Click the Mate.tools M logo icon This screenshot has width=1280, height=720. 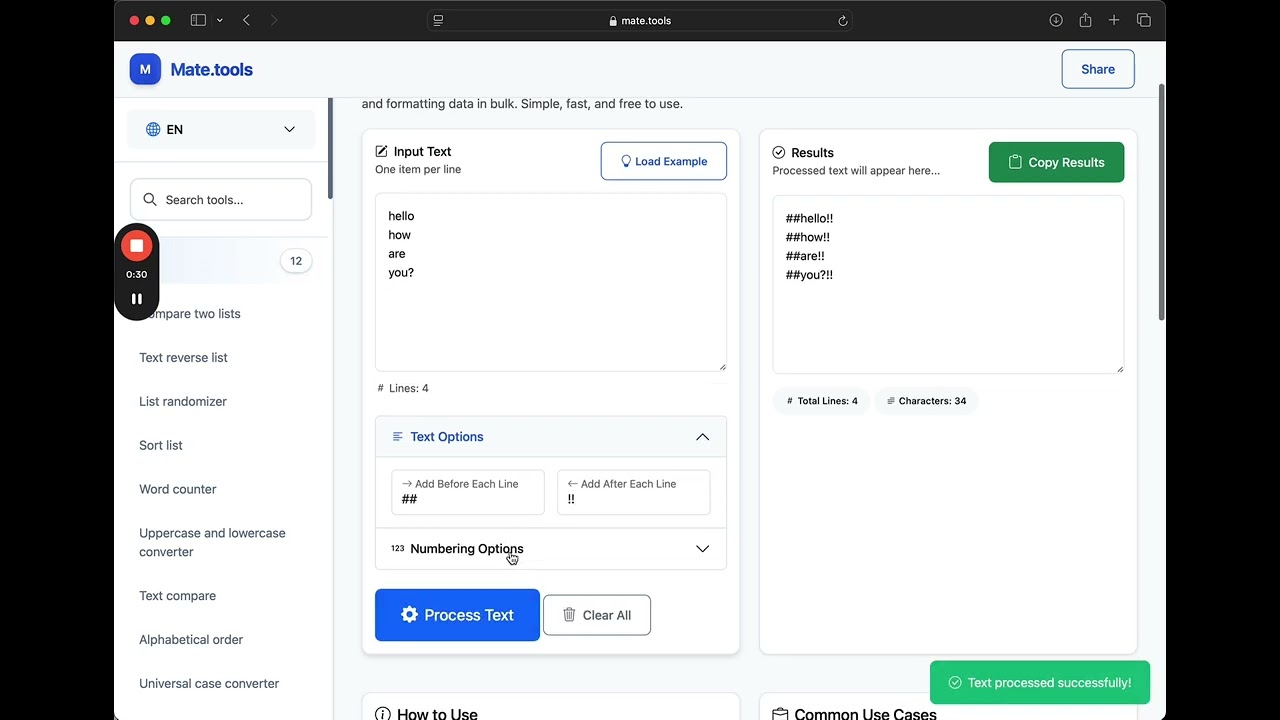tap(145, 69)
